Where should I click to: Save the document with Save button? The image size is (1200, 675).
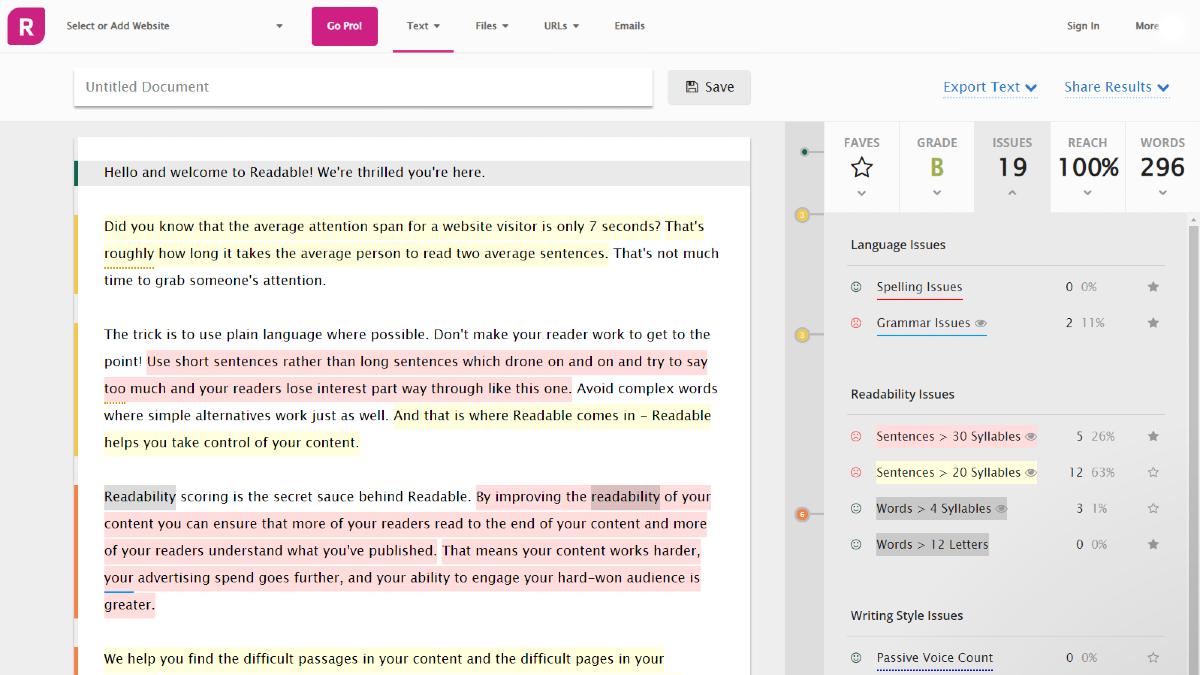coord(709,87)
